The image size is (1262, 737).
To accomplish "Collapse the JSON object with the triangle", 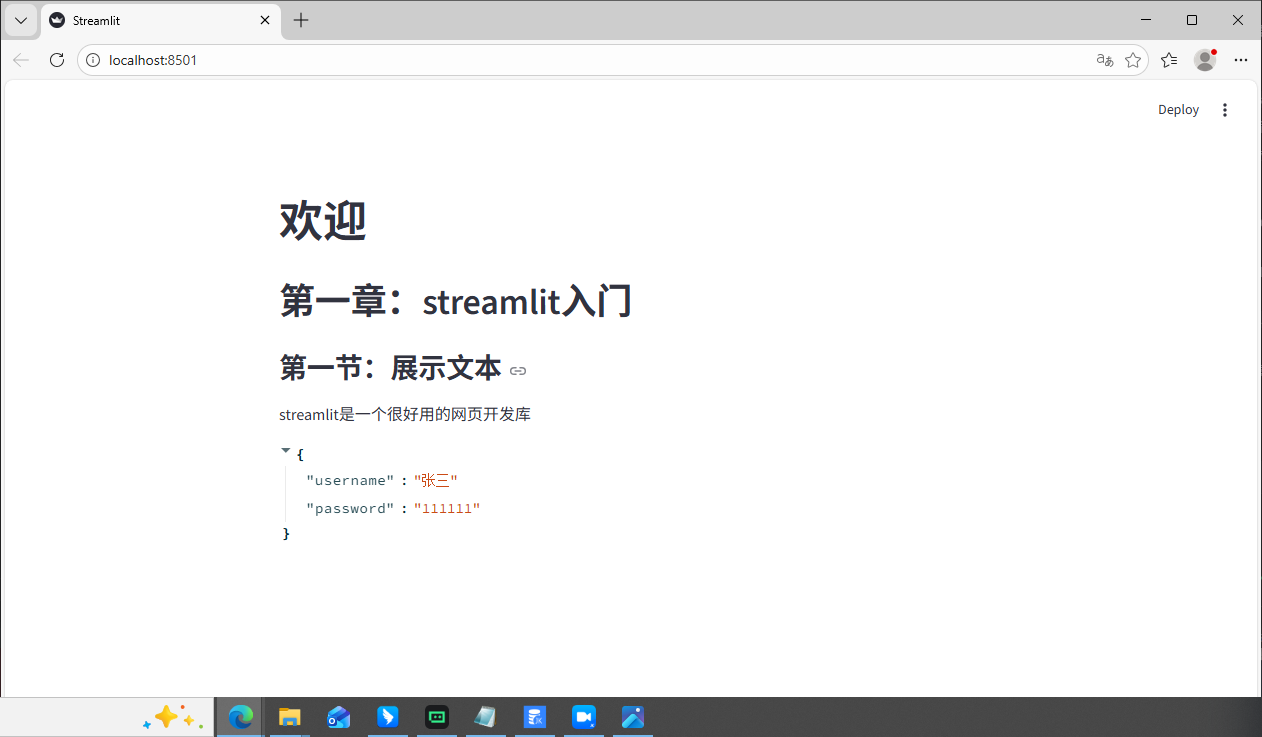I will [x=286, y=452].
